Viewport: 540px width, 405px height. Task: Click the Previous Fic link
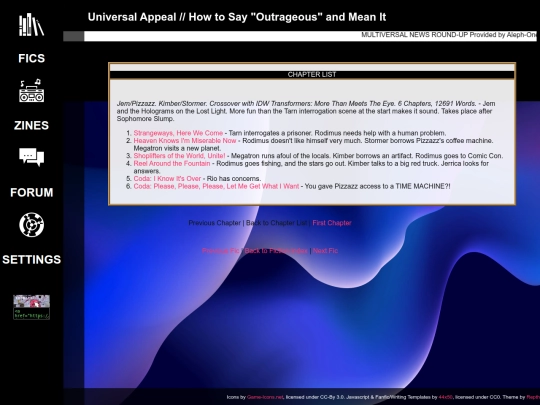[220, 251]
